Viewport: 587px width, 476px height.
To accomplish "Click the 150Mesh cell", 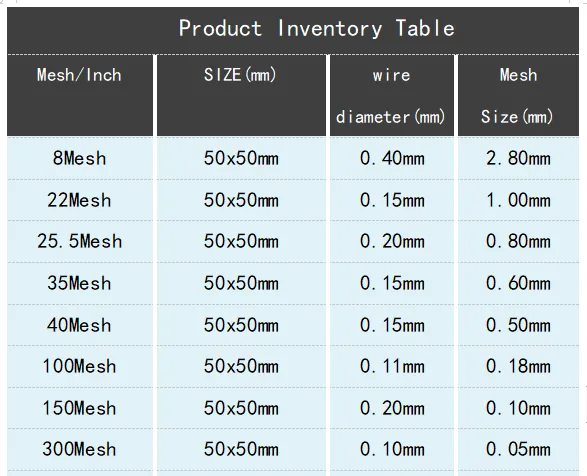I will tap(79, 408).
